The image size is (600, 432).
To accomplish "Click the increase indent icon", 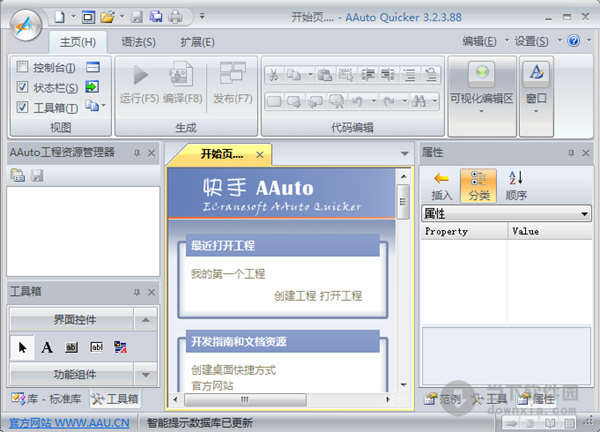I will pos(368,75).
